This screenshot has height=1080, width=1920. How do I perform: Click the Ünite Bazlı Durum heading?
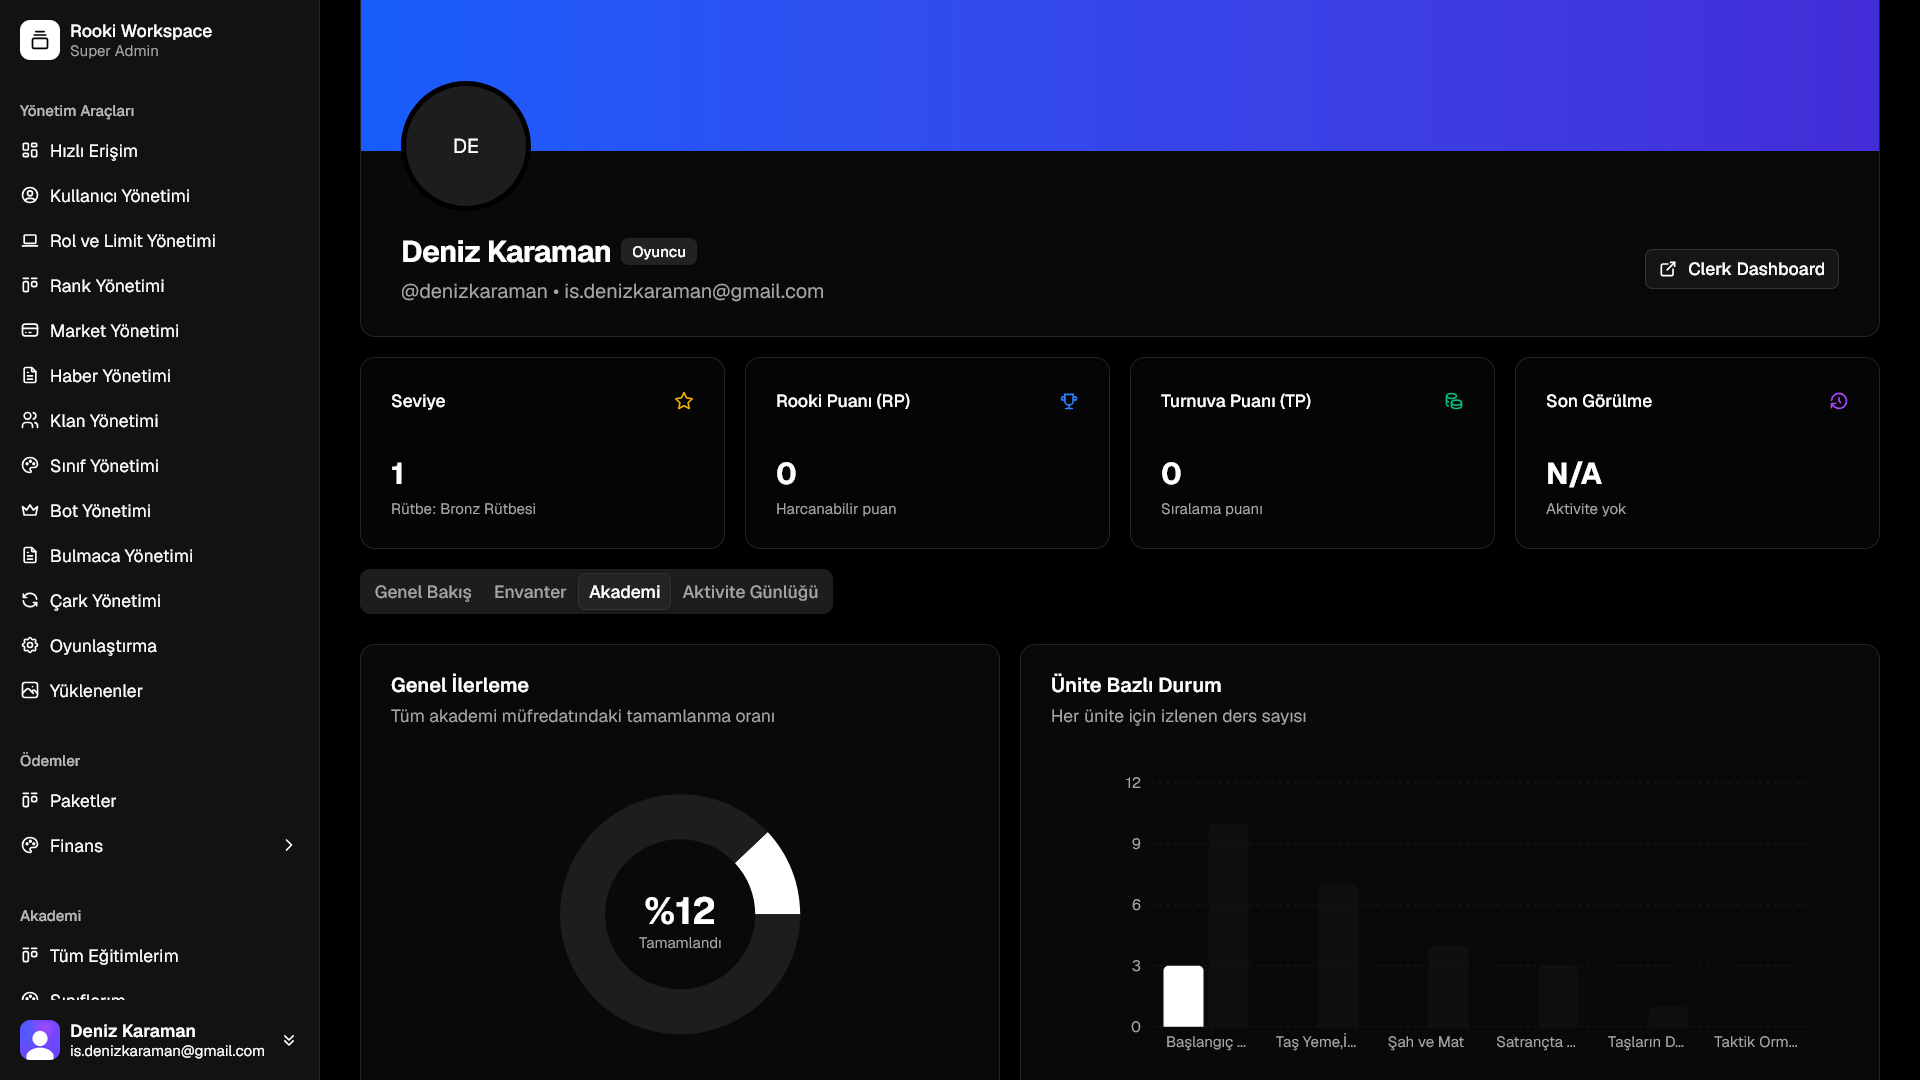coord(1136,685)
